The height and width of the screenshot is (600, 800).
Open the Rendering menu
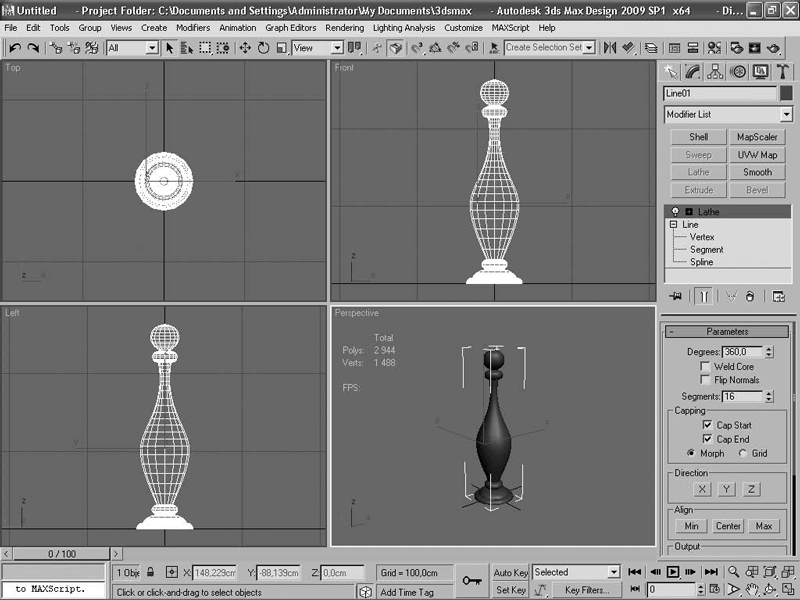[345, 28]
